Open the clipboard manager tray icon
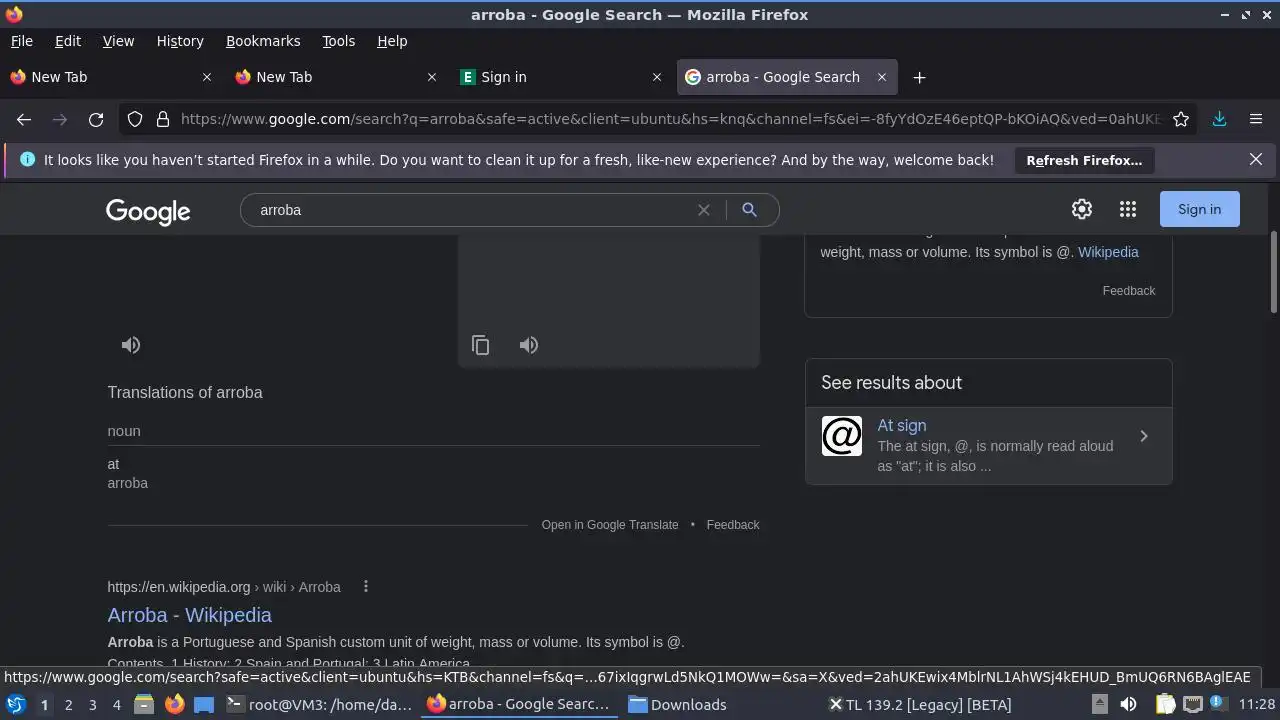Viewport: 1280px width, 720px height. 1165,704
